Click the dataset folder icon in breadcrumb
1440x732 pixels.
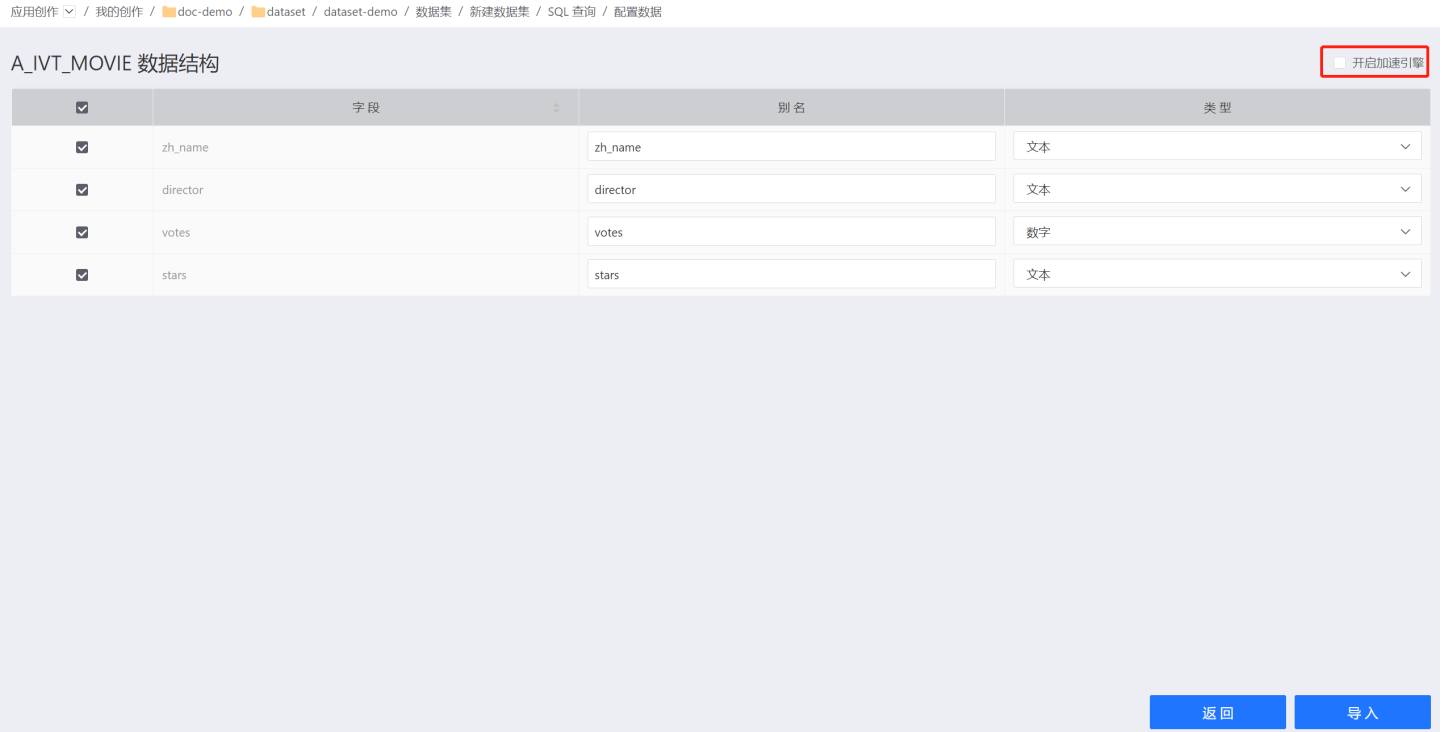click(258, 12)
